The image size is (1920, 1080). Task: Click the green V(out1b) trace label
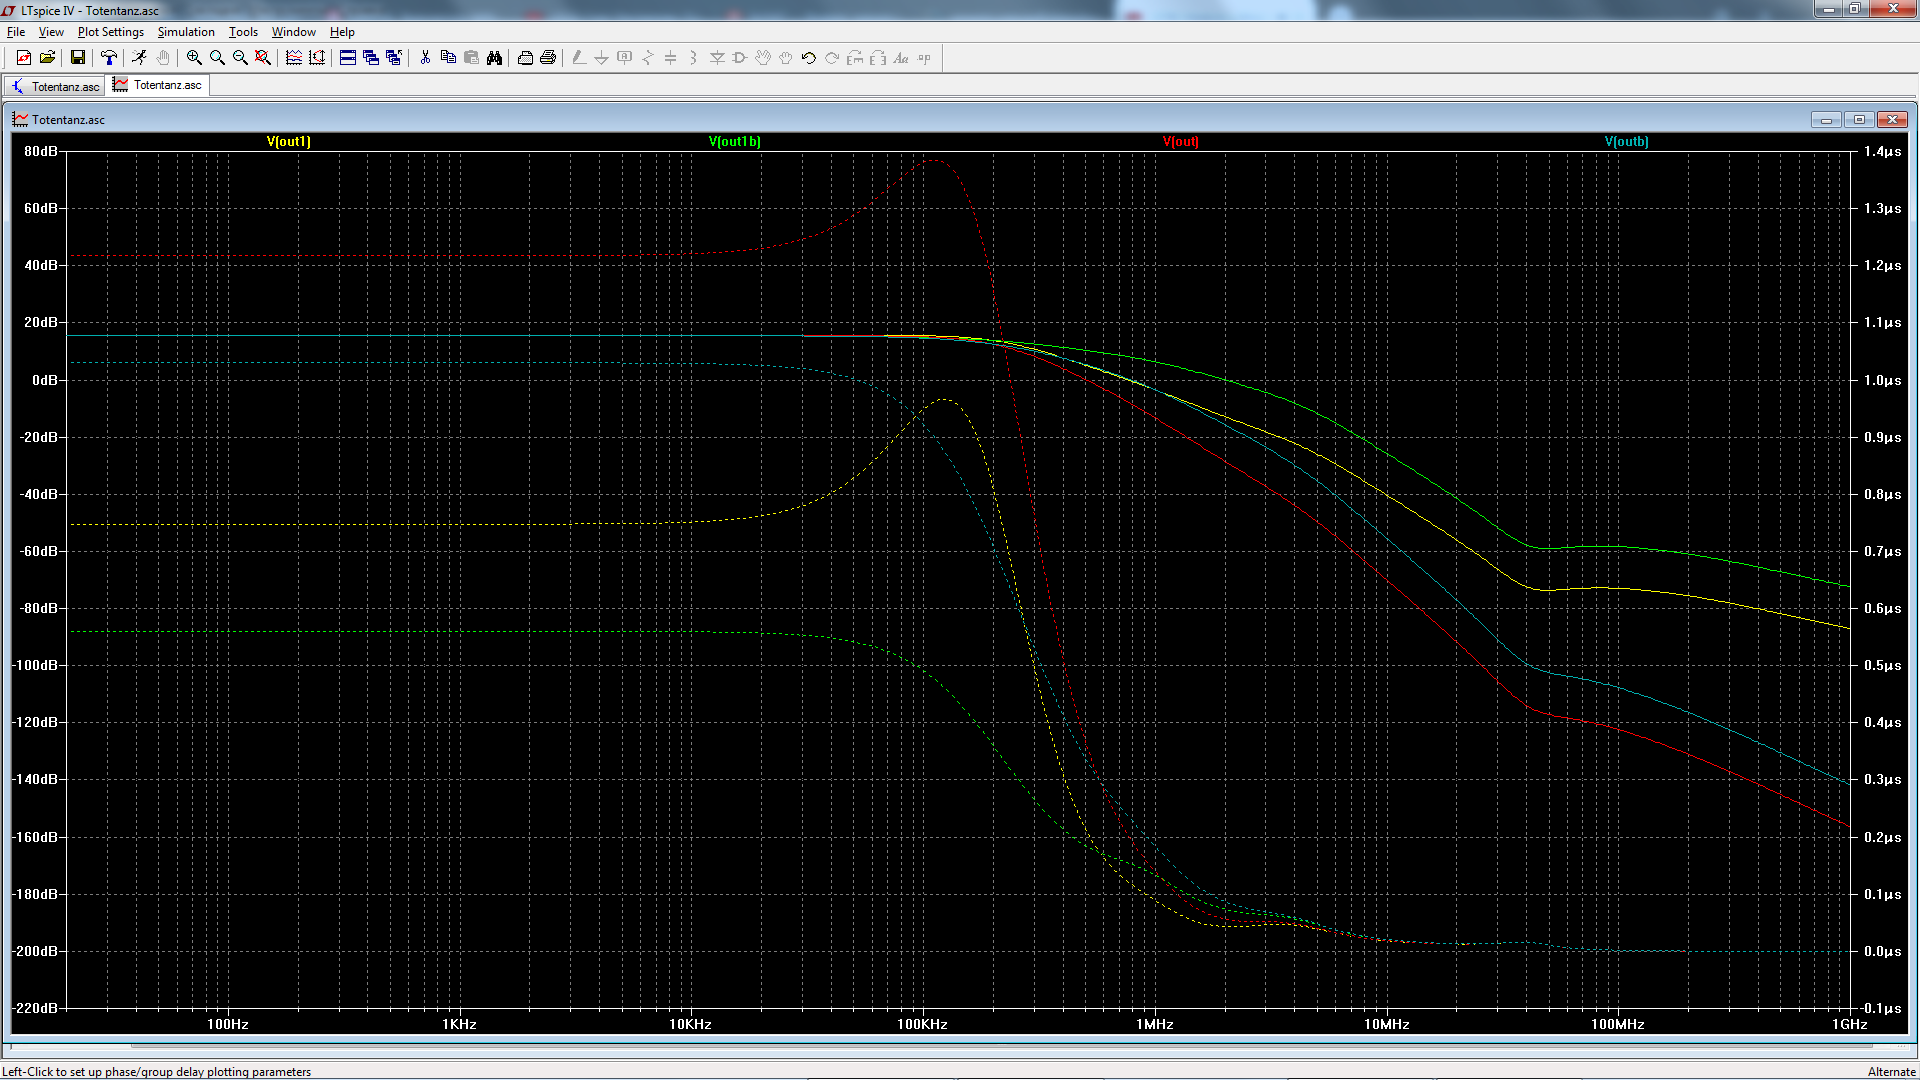pyautogui.click(x=734, y=142)
